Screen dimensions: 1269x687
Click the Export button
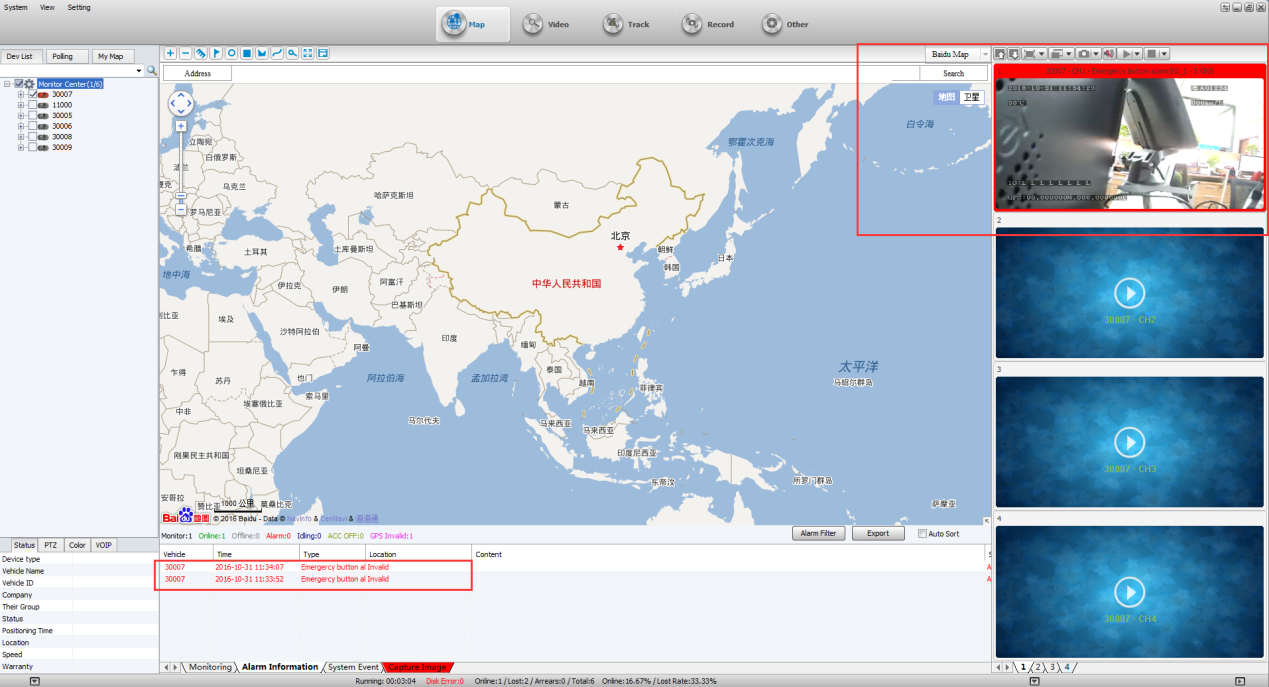(878, 534)
